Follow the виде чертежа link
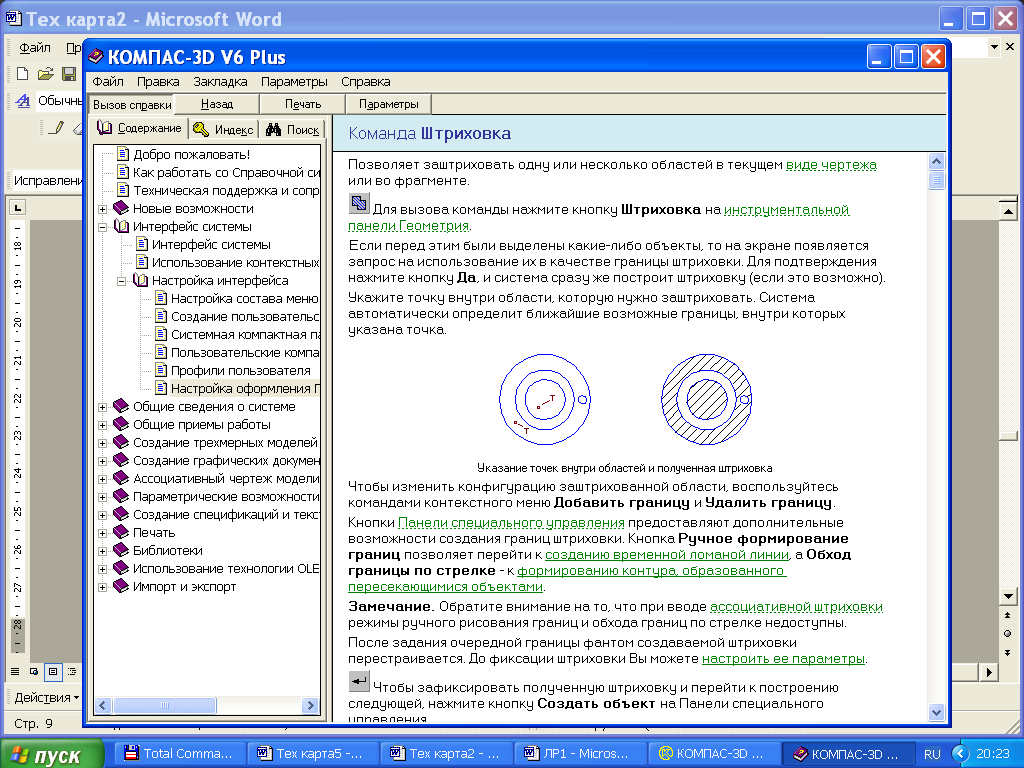 click(831, 165)
